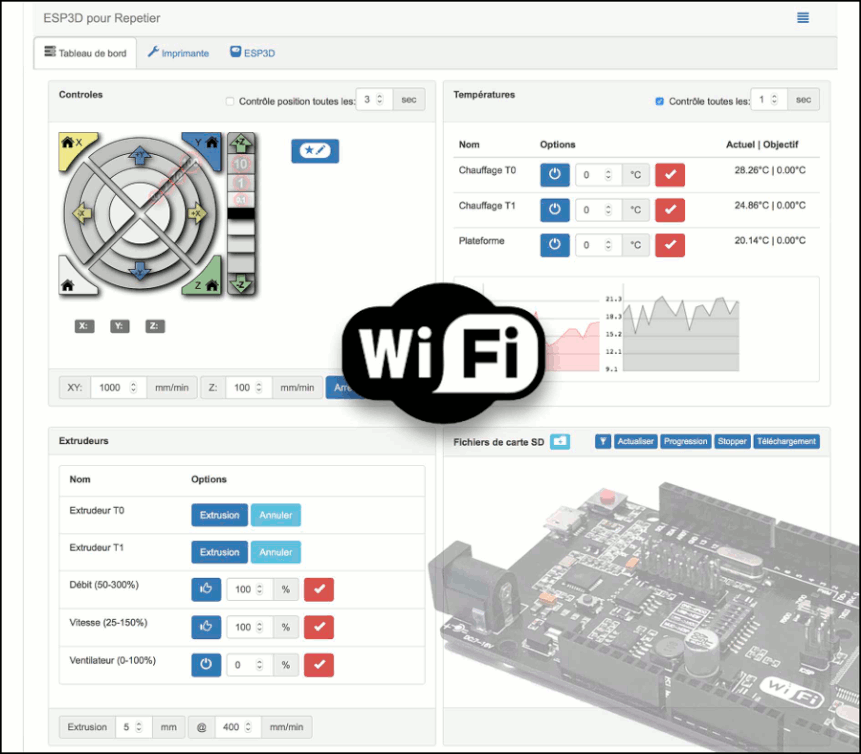
Task: Click extrusion speed field showing 400
Action: [238, 727]
